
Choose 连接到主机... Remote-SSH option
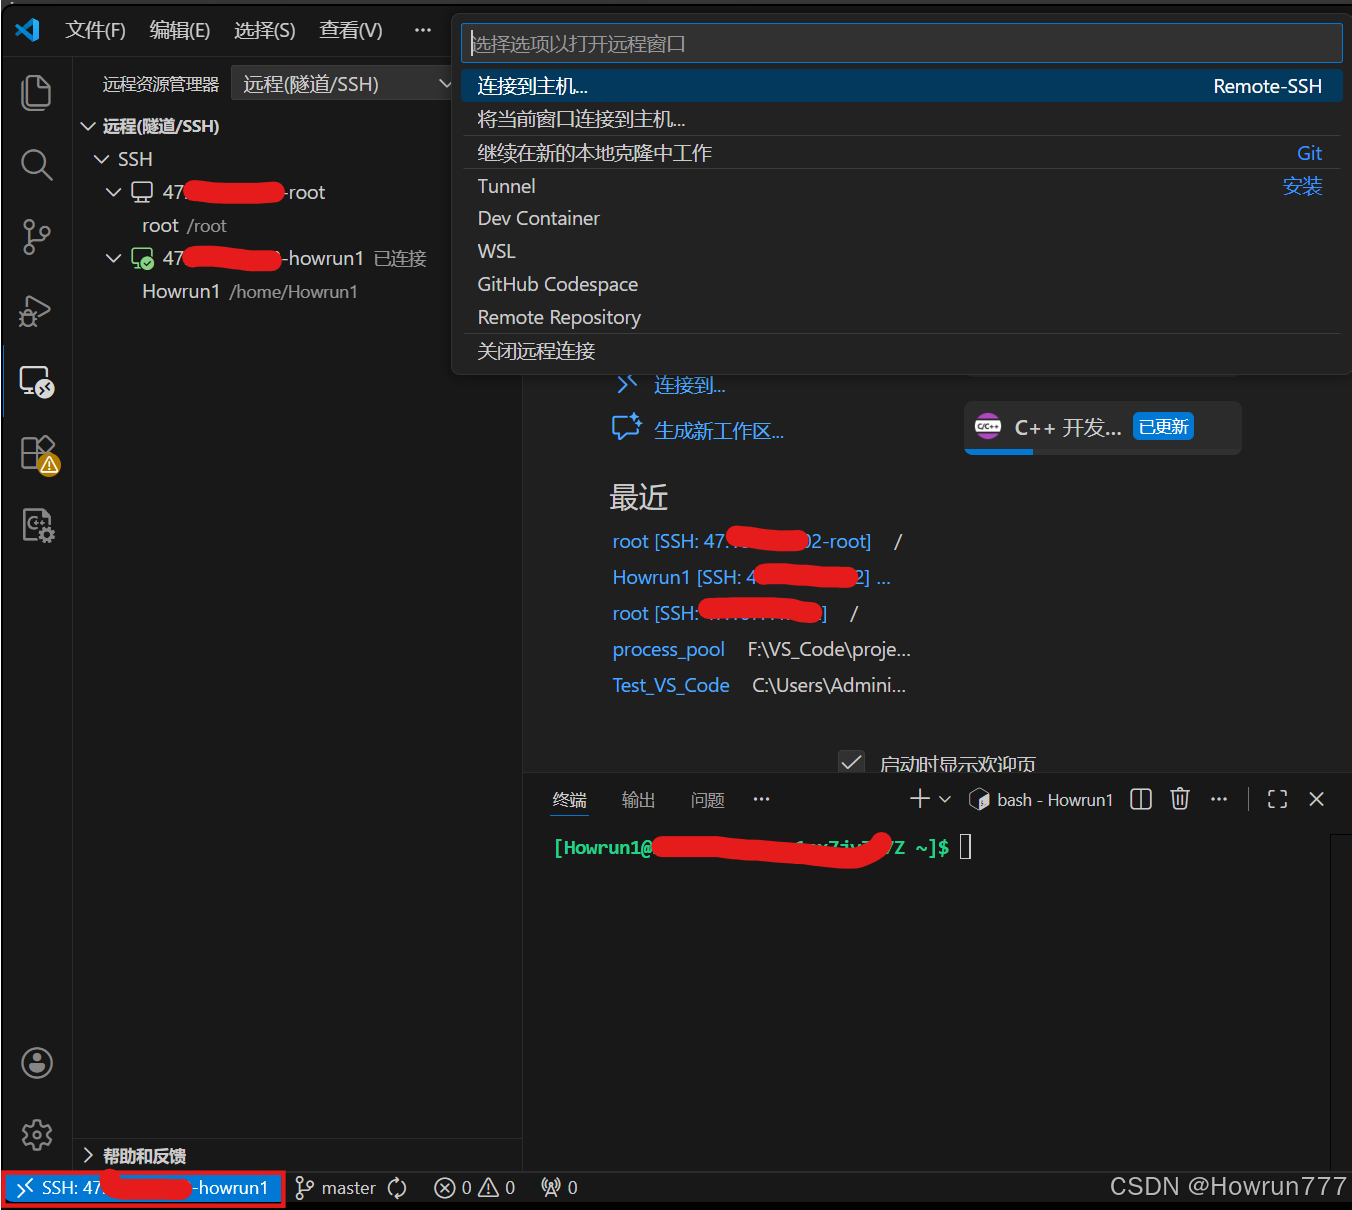tap(901, 86)
